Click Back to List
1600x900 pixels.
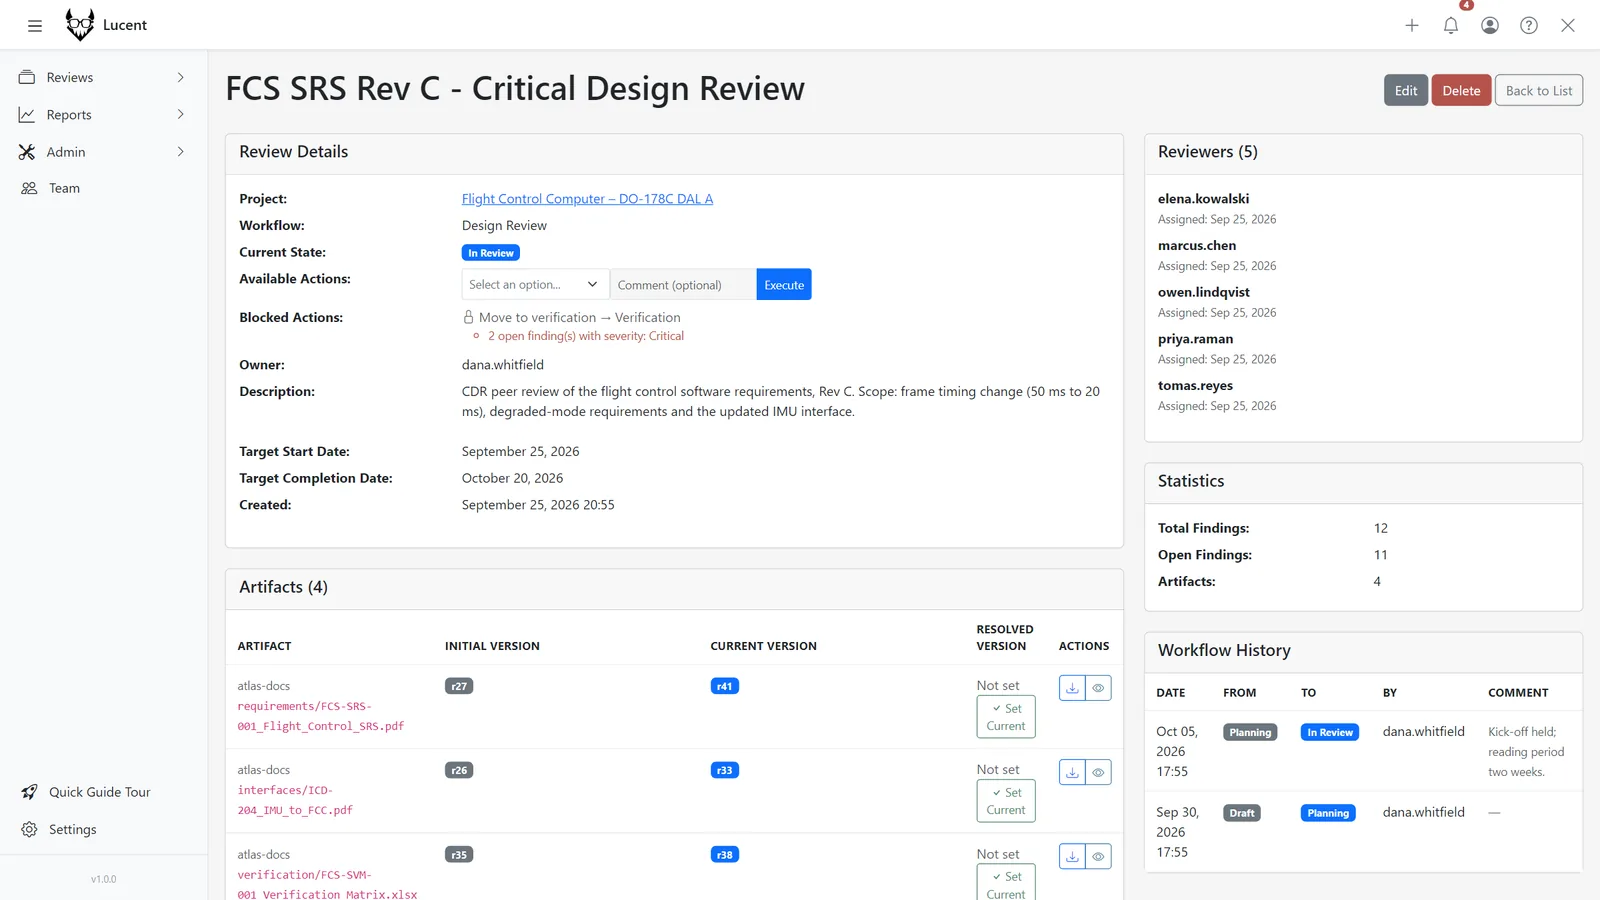pyautogui.click(x=1539, y=90)
